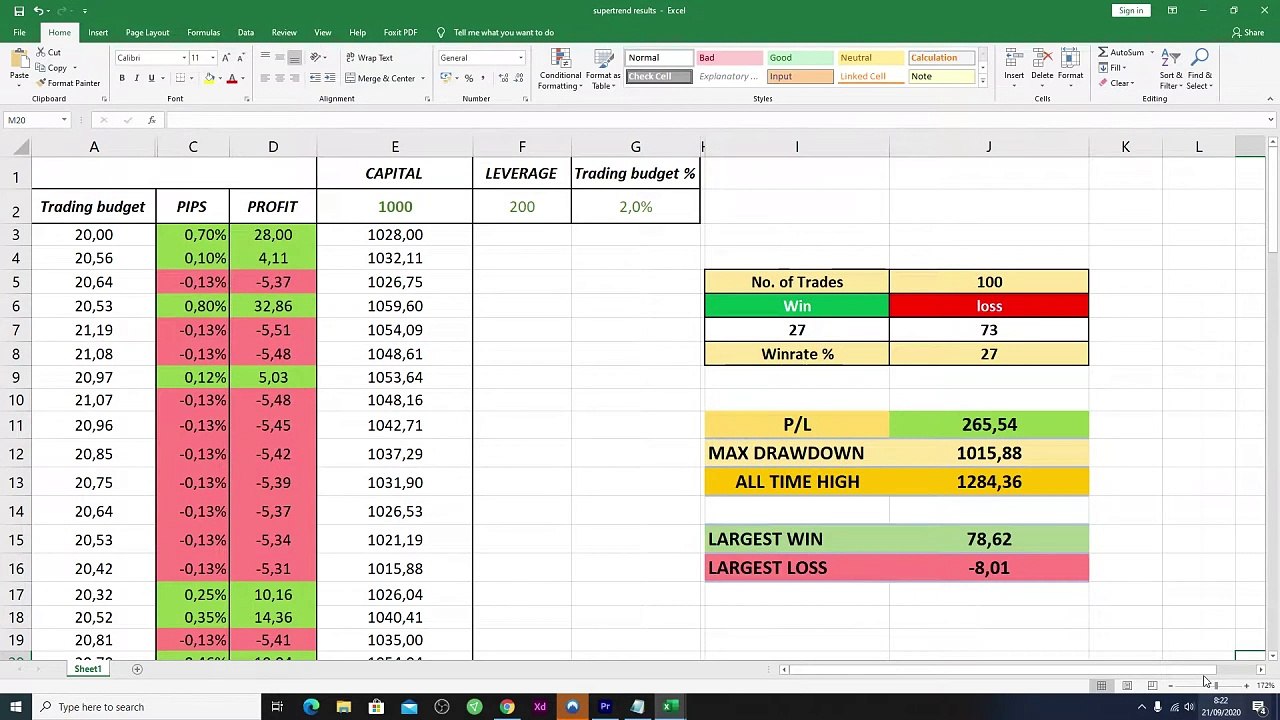The width and height of the screenshot is (1280, 720).
Task: Expand the cell Styles gallery
Action: (x=982, y=81)
